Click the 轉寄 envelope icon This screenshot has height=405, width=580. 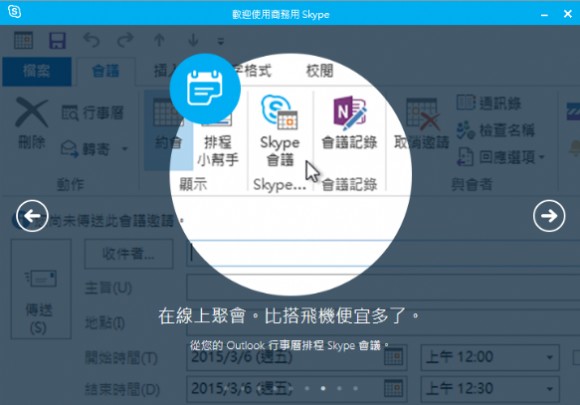(x=69, y=149)
